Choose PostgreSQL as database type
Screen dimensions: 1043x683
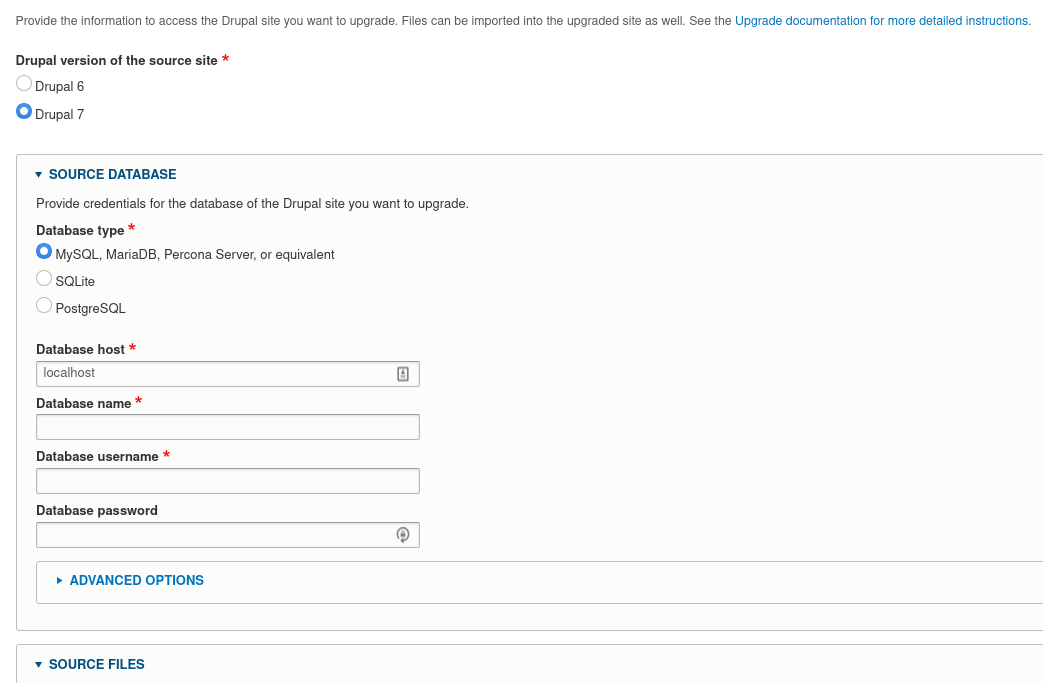pyautogui.click(x=44, y=305)
